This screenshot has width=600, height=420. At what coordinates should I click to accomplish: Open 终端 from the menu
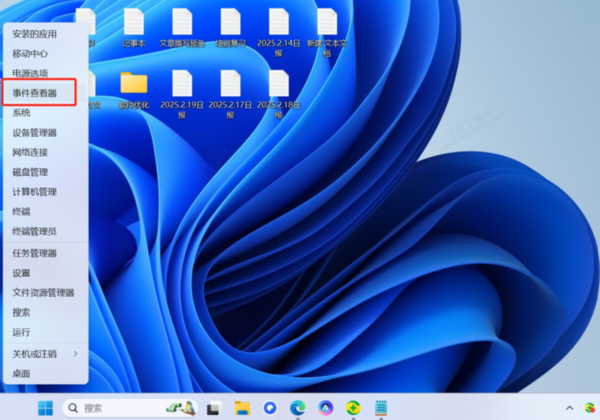46,212
